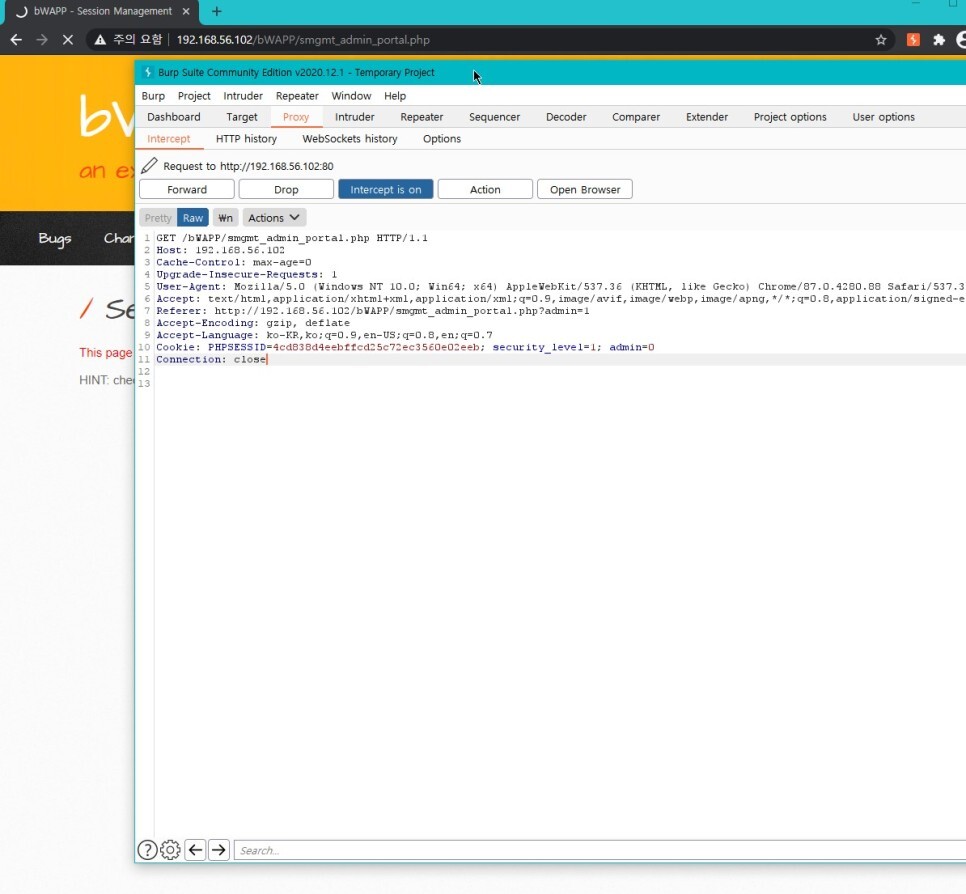Stop loading the page with the X icon
The image size is (966, 894).
pyautogui.click(x=68, y=40)
